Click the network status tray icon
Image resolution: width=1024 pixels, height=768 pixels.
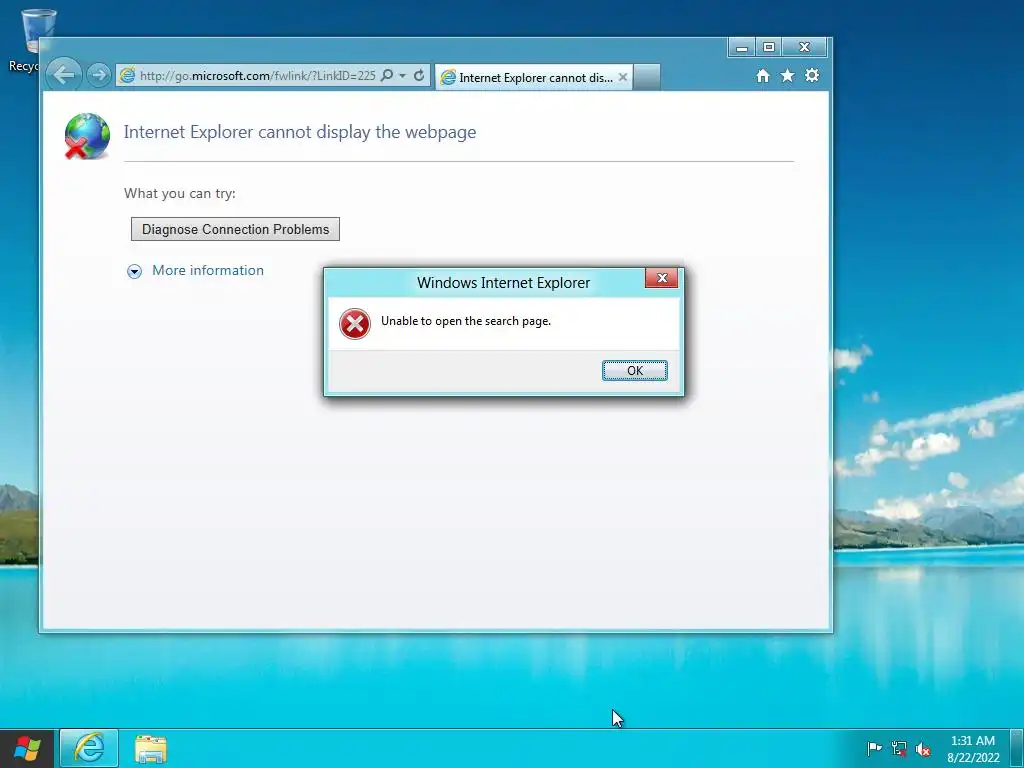coord(899,748)
